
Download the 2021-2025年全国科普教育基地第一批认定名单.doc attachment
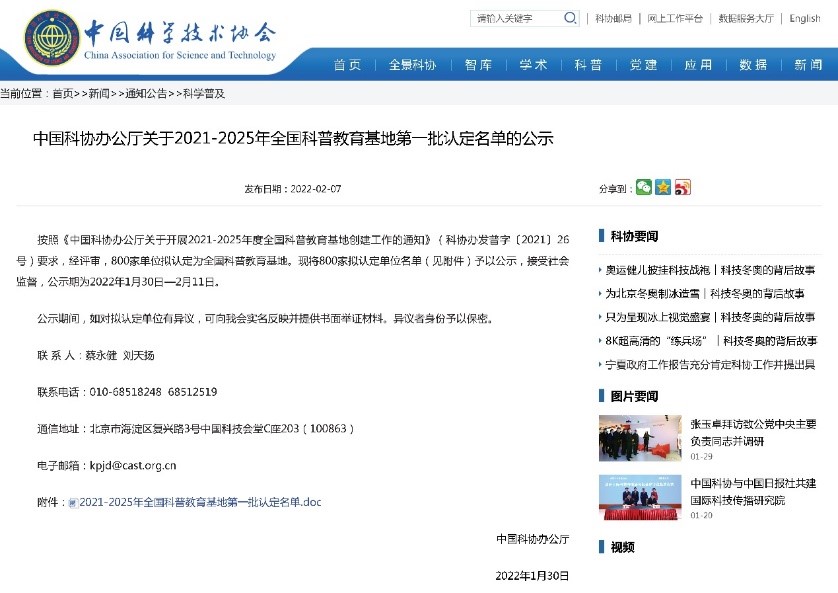click(200, 502)
